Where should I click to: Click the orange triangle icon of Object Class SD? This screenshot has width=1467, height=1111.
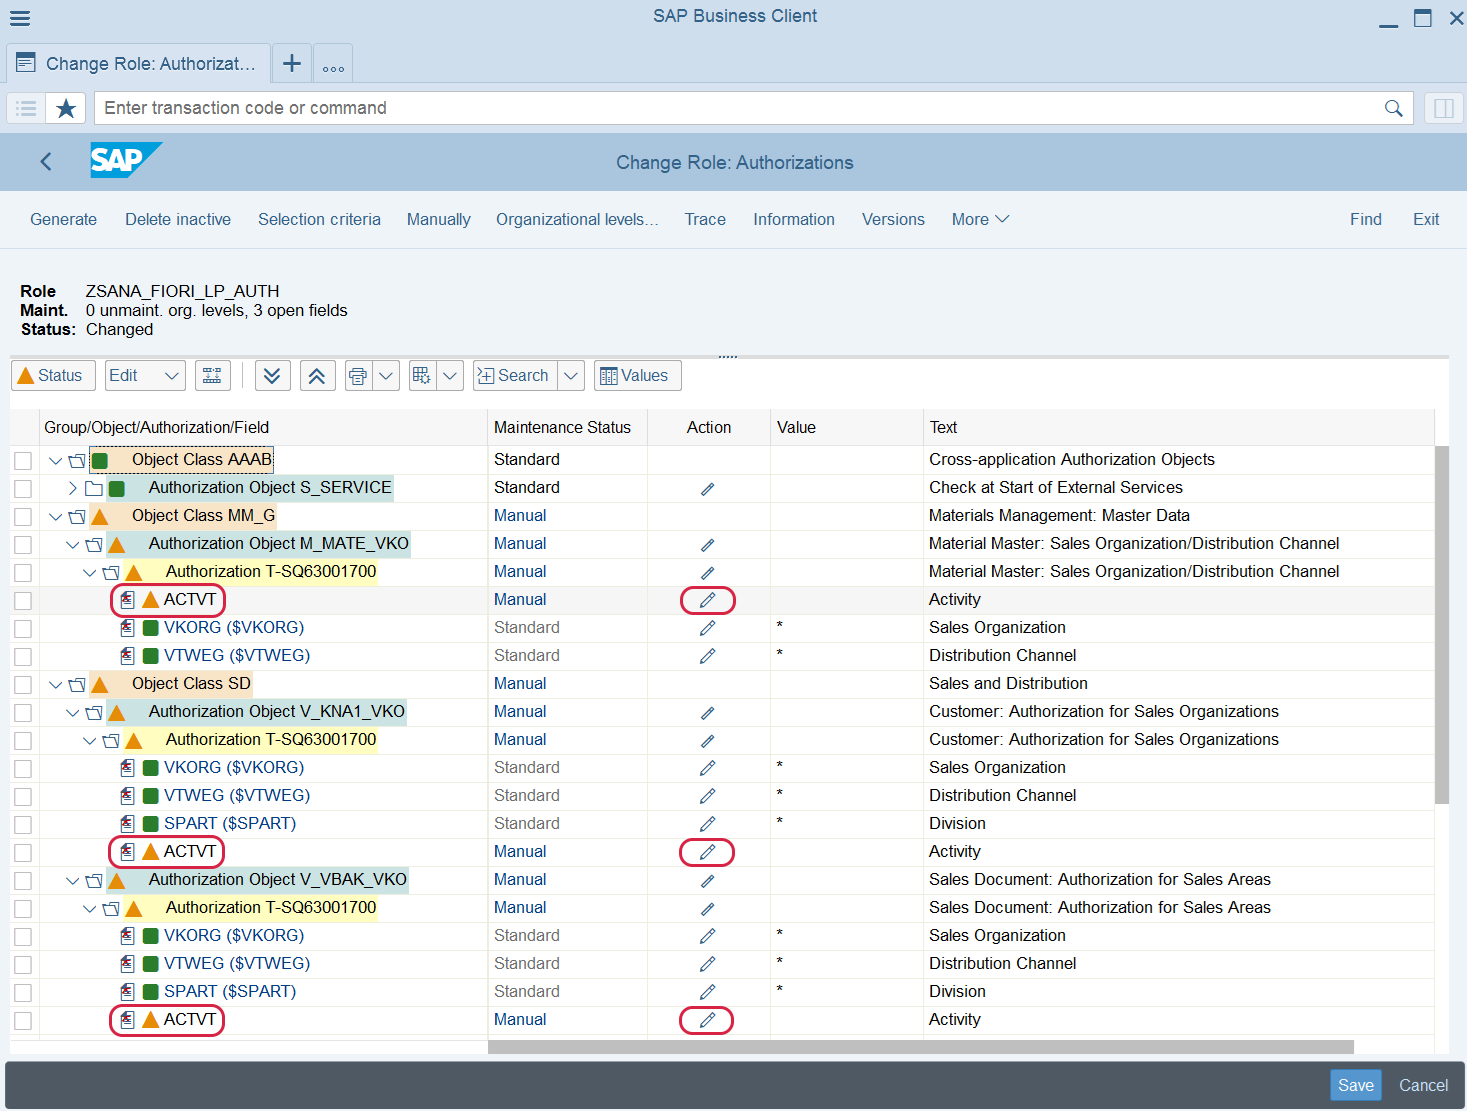coord(100,684)
